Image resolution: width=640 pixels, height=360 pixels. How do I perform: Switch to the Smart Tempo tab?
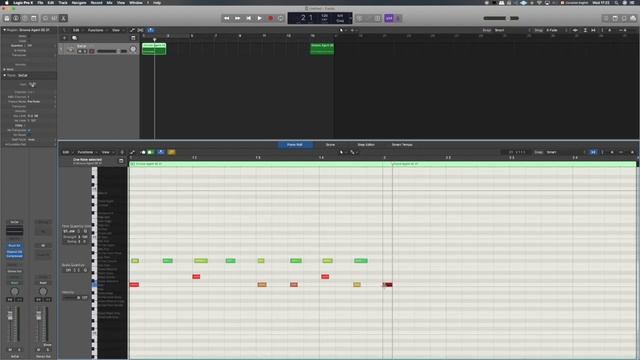click(402, 144)
